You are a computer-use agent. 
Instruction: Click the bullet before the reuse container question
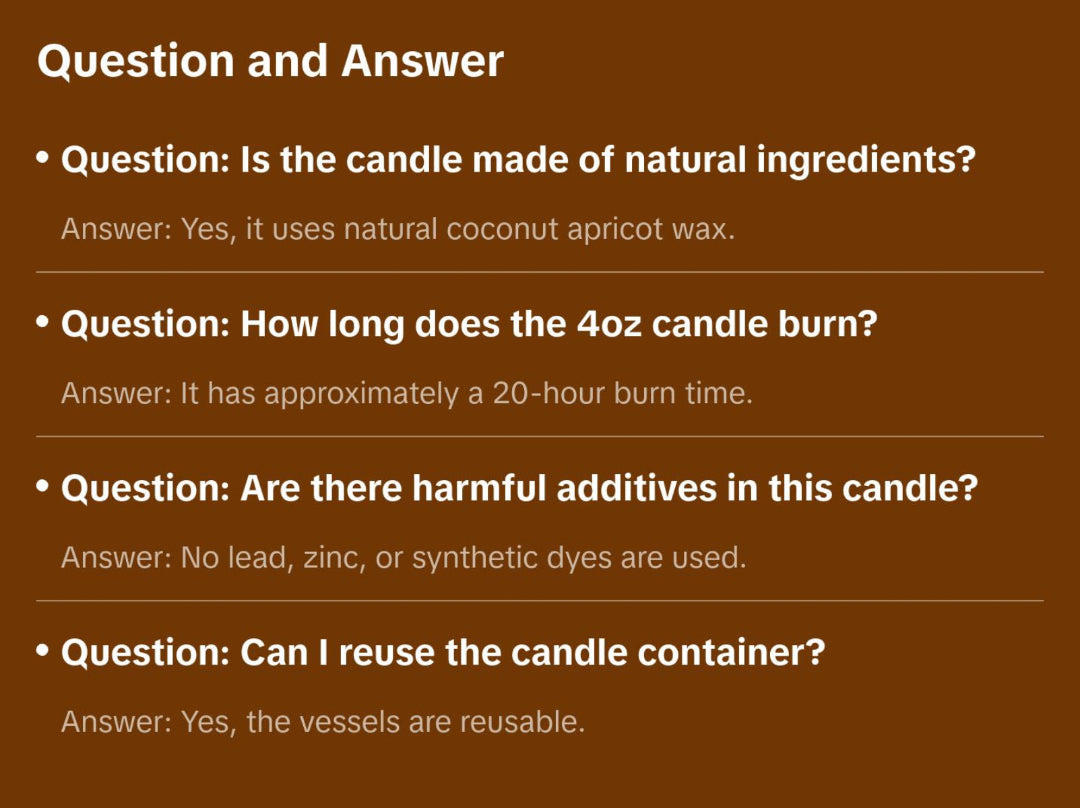point(43,651)
